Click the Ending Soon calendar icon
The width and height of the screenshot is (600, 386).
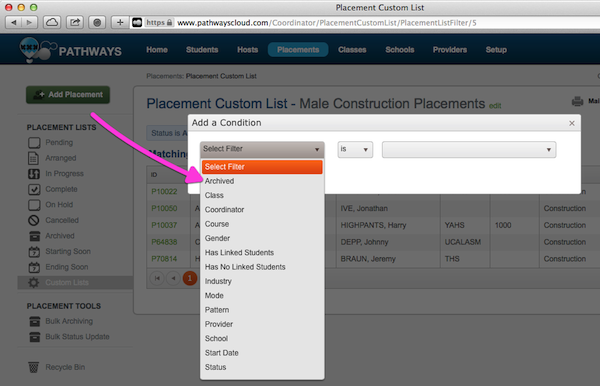pyautogui.click(x=34, y=267)
